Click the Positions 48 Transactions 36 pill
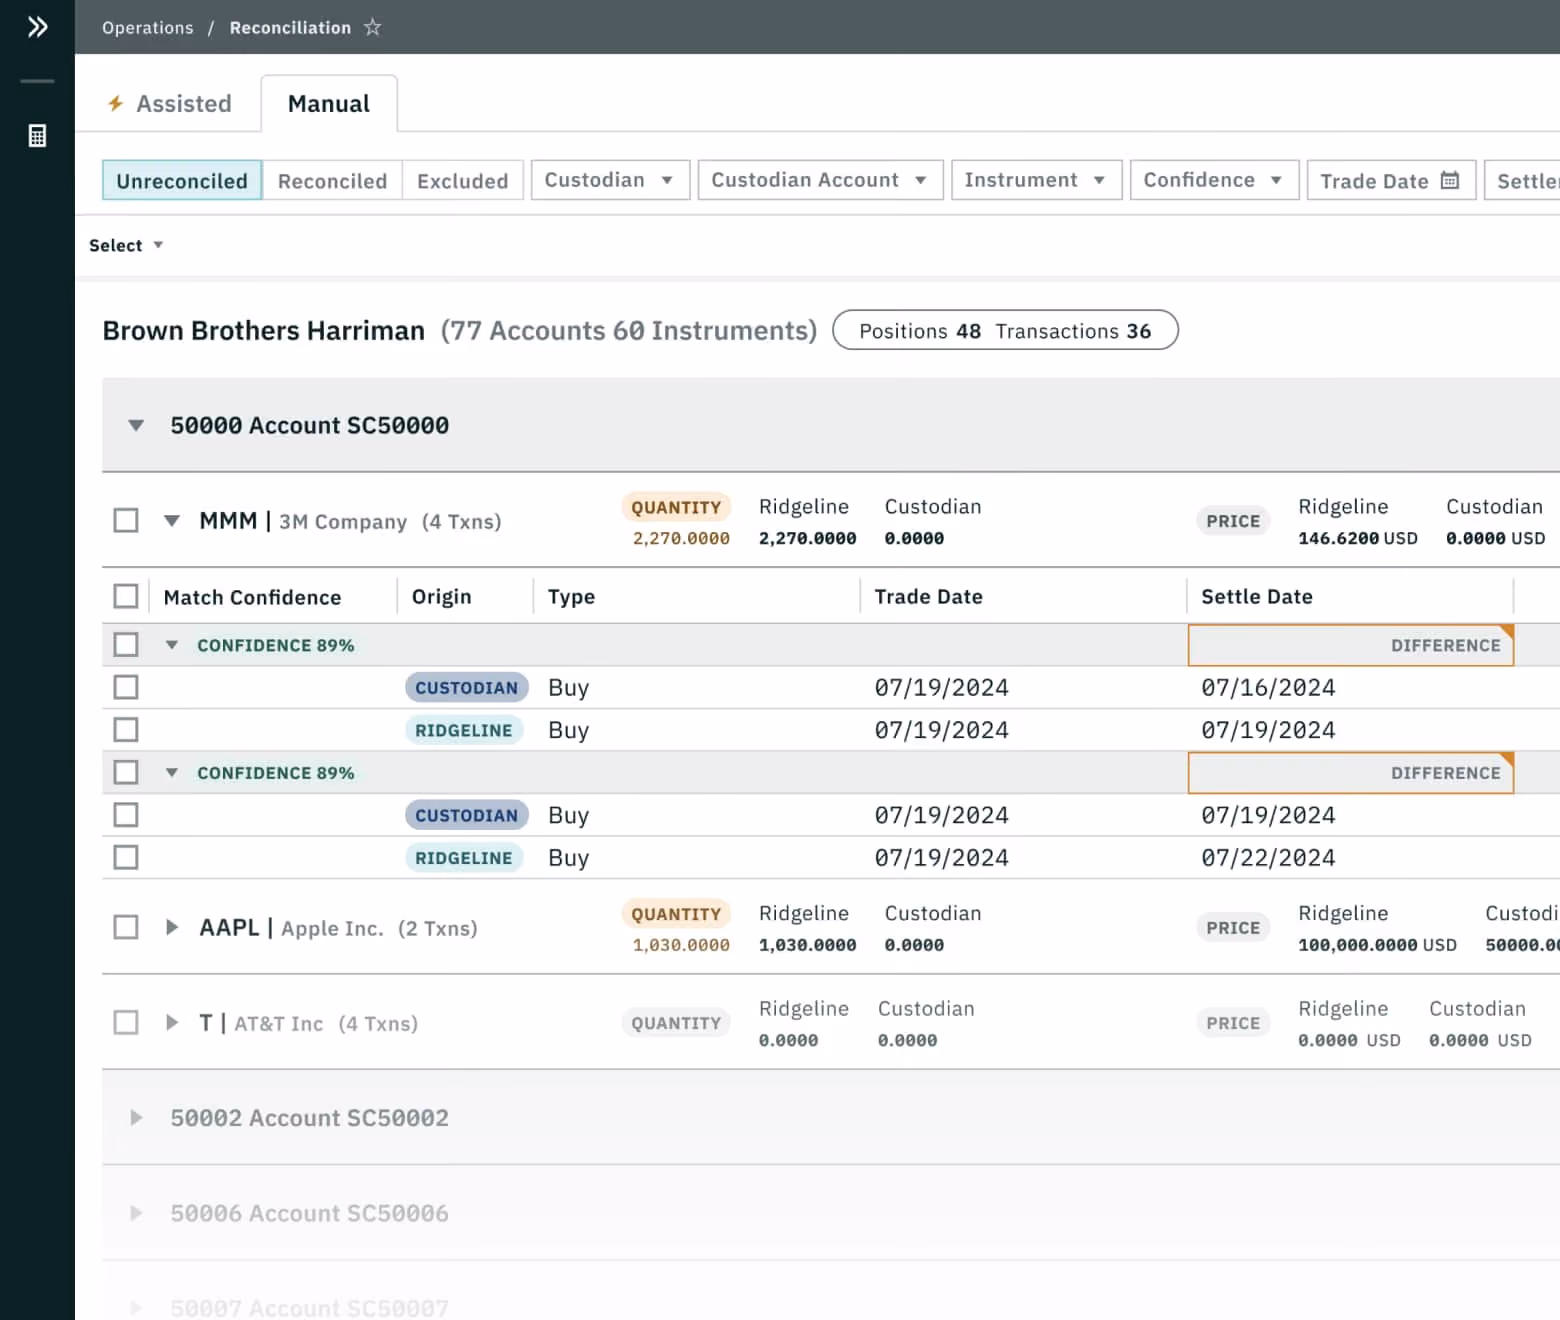This screenshot has width=1560, height=1320. 1005,330
